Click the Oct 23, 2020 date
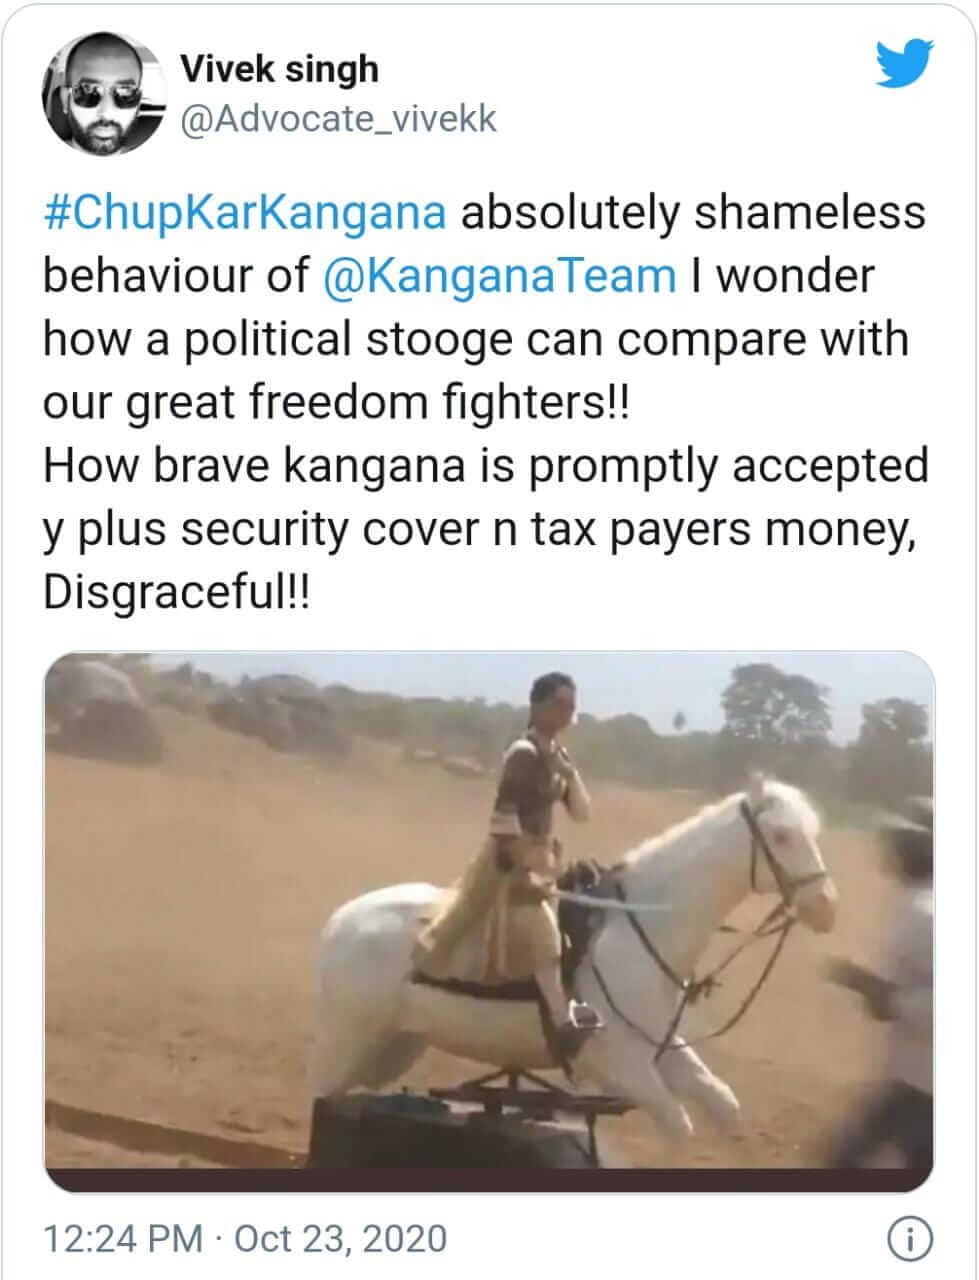979x1280 pixels. [340, 1239]
